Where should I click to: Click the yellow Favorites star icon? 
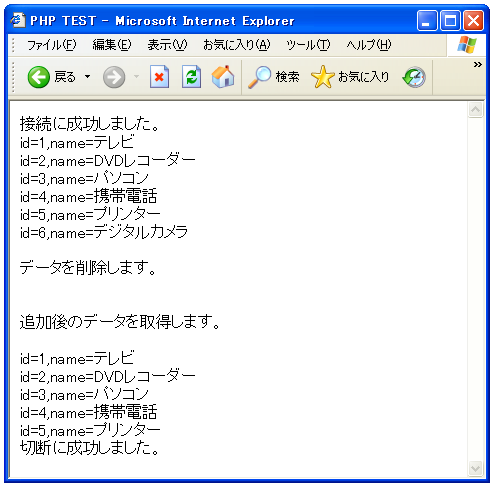point(322,77)
